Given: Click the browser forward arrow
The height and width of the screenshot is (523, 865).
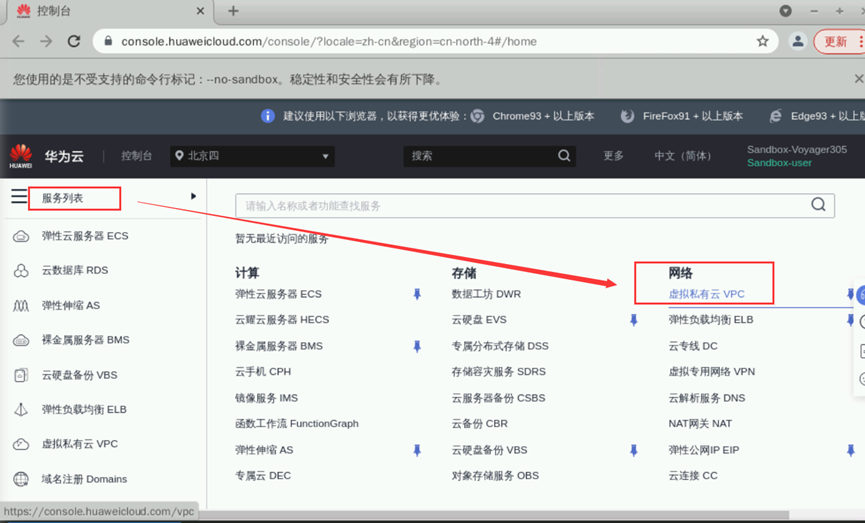Looking at the screenshot, I should pyautogui.click(x=46, y=41).
